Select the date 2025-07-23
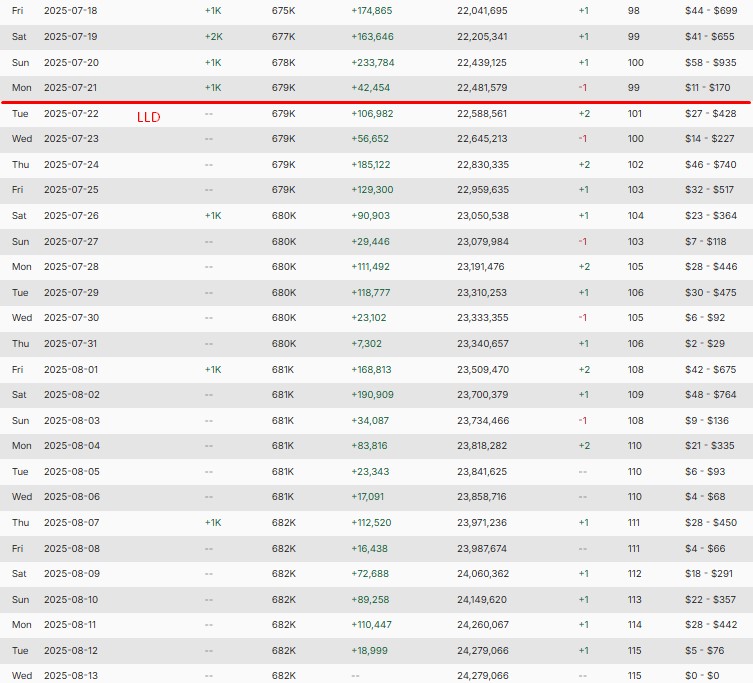 point(71,138)
